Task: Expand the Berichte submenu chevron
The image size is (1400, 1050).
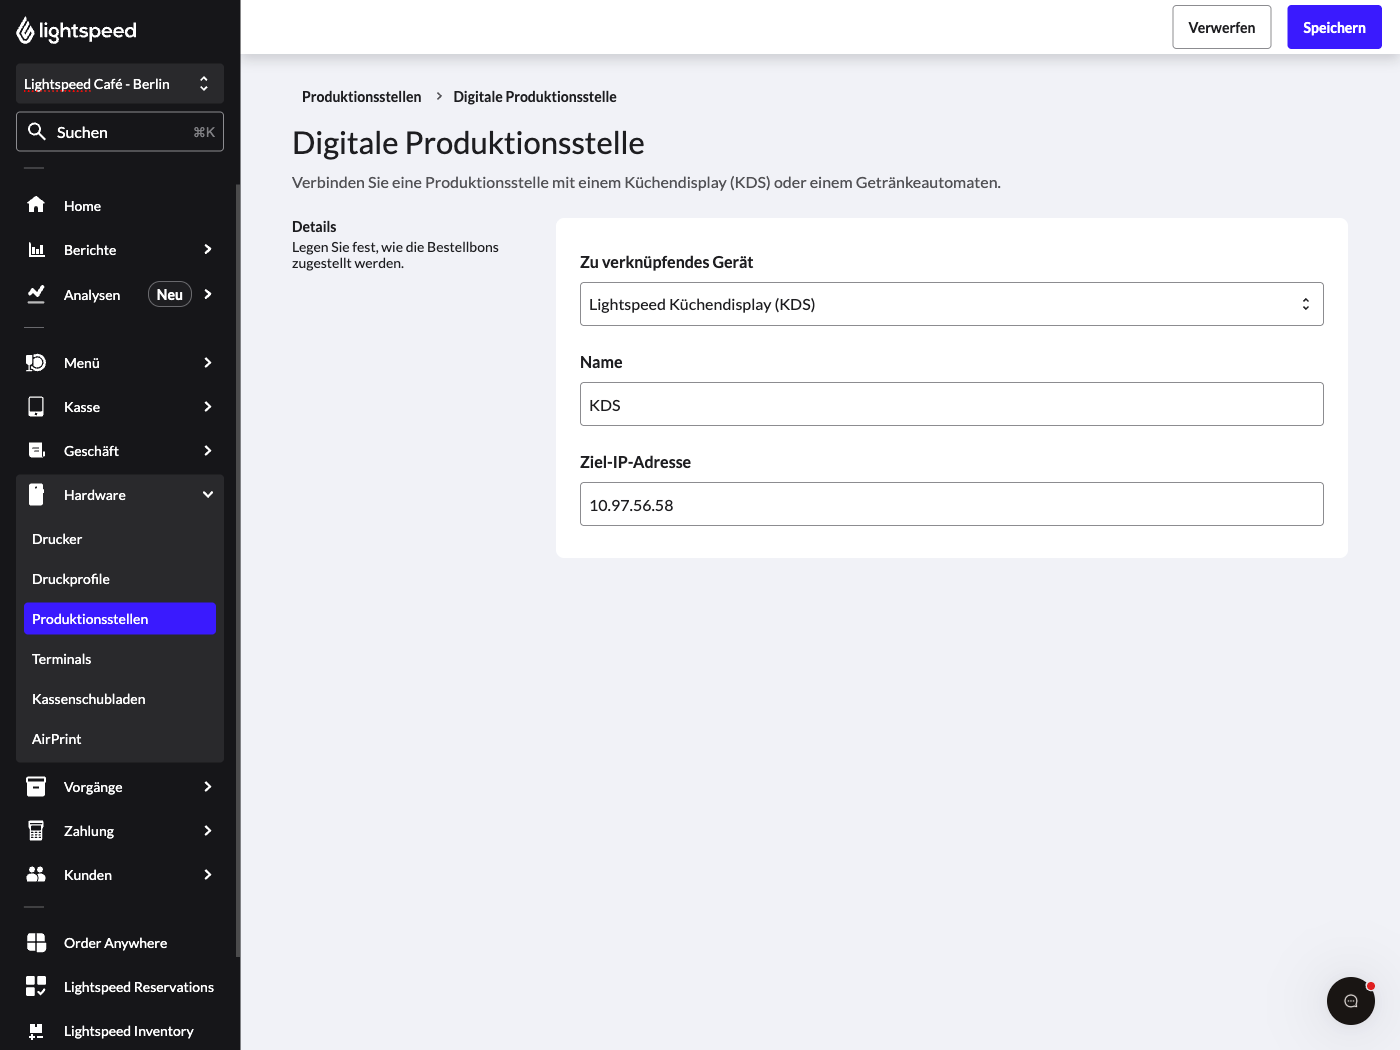Action: 208,249
